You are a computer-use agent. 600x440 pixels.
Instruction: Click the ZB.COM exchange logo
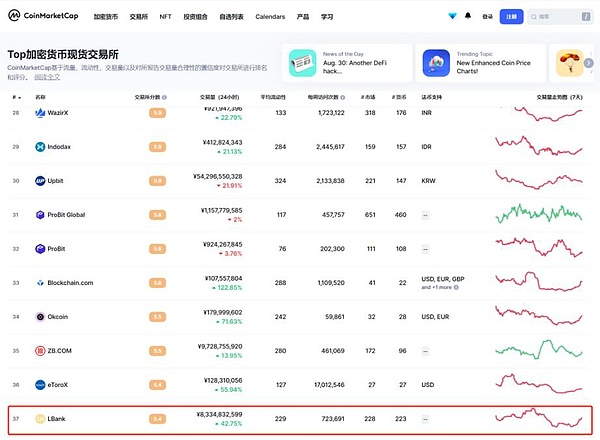tap(40, 351)
